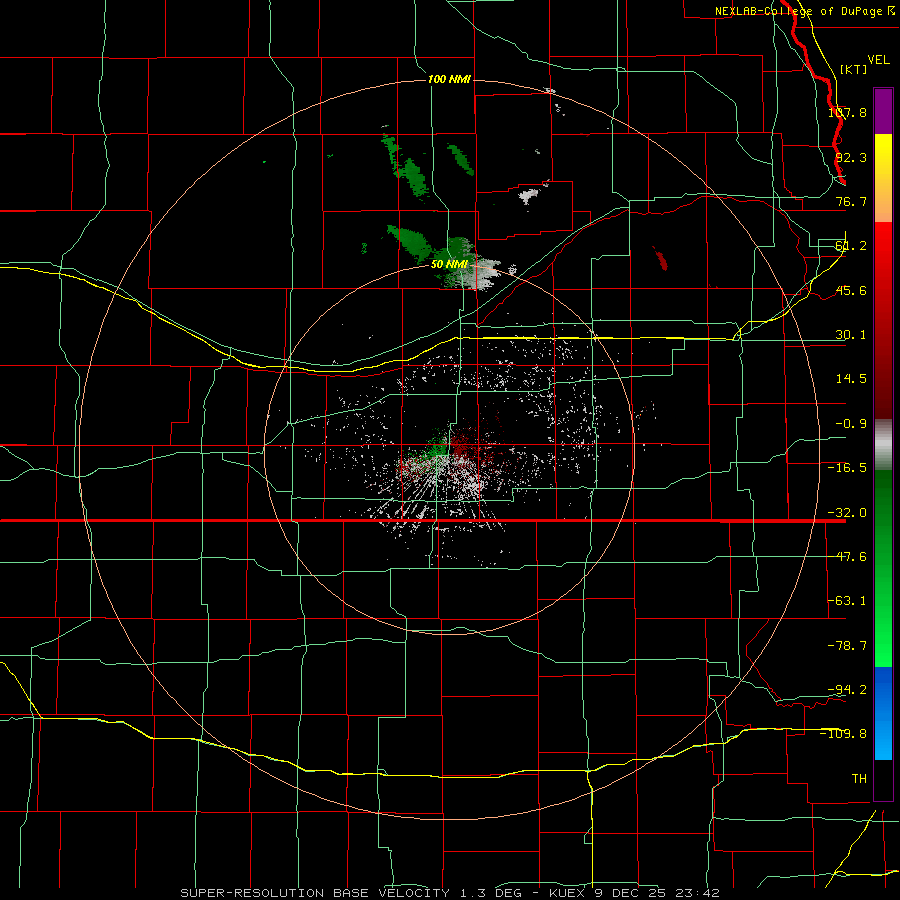Image resolution: width=900 pixels, height=900 pixels.
Task: Select the 61.2 scale value
Action: 851,246
